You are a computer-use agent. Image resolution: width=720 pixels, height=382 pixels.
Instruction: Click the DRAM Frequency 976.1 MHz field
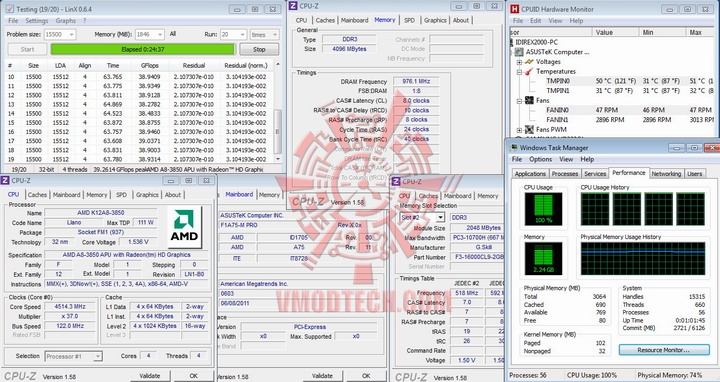click(x=417, y=81)
